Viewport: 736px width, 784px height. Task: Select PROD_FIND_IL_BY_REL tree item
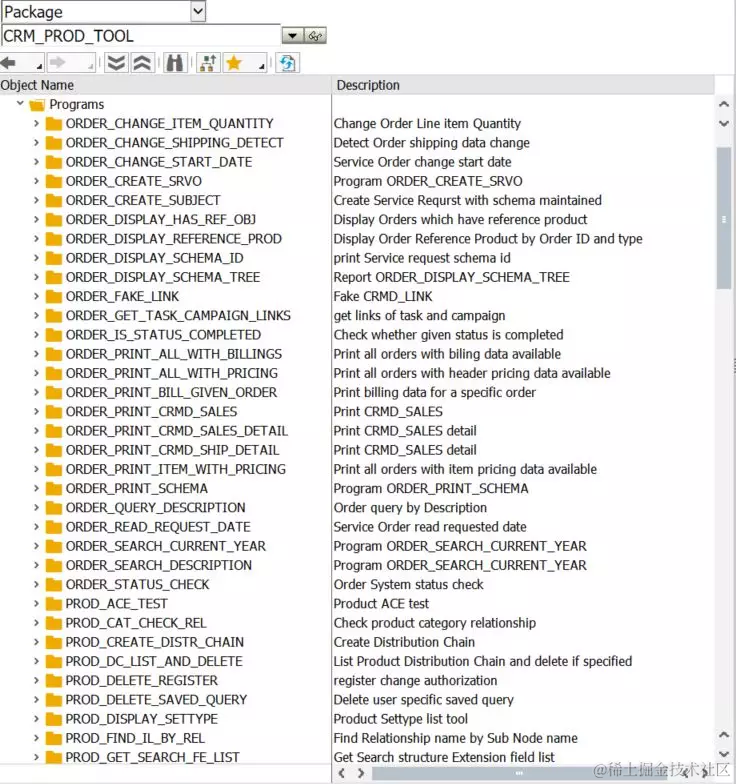(135, 738)
